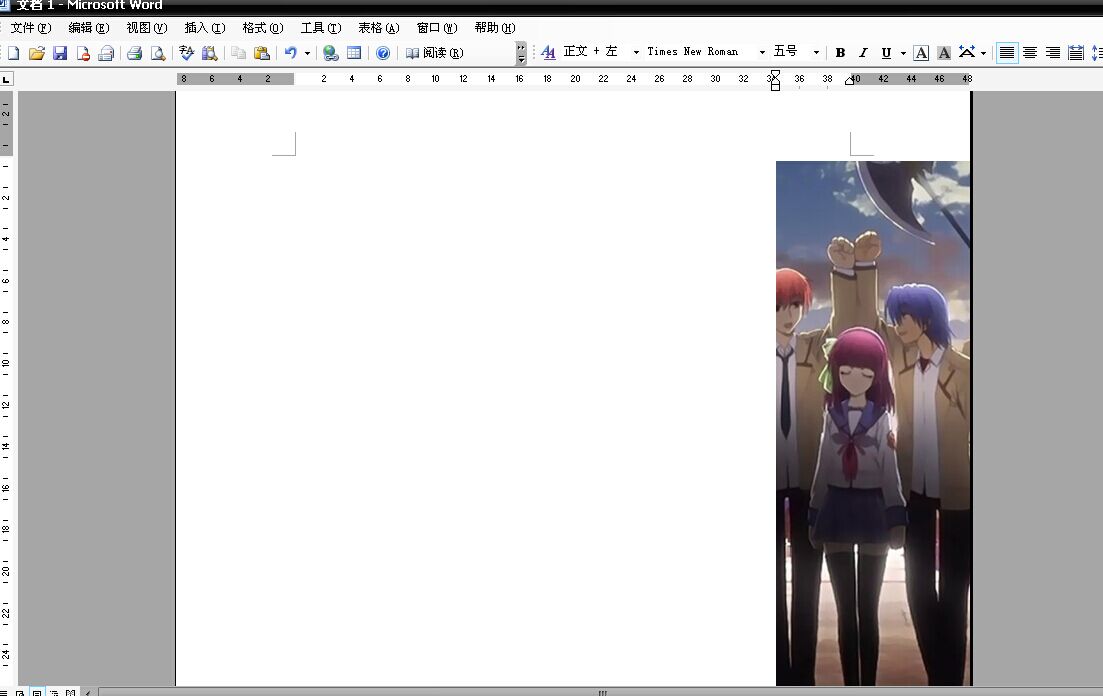Open the 五号 font size dropdown
Viewport: 1103px width, 696px height.
[816, 52]
